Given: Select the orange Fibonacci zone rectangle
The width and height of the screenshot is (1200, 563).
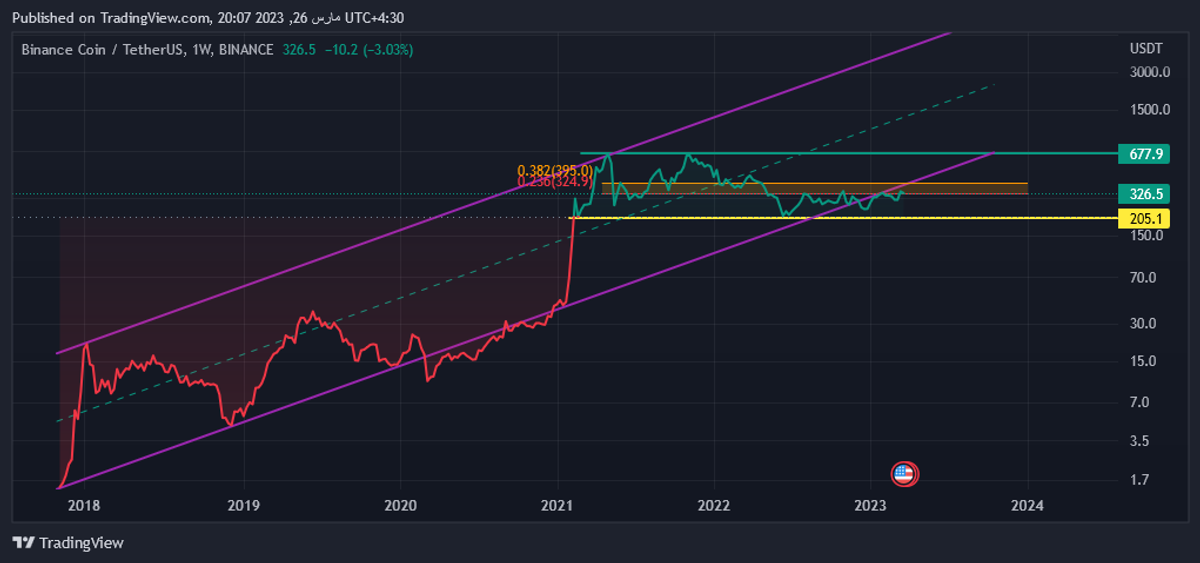Looking at the screenshot, I should pyautogui.click(x=960, y=188).
